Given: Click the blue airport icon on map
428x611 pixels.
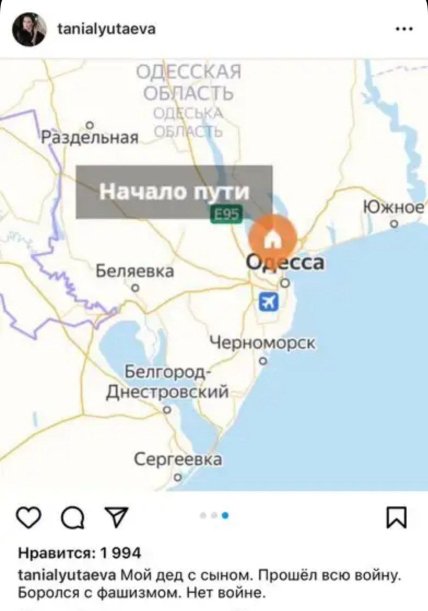Looking at the screenshot, I should coord(269,301).
